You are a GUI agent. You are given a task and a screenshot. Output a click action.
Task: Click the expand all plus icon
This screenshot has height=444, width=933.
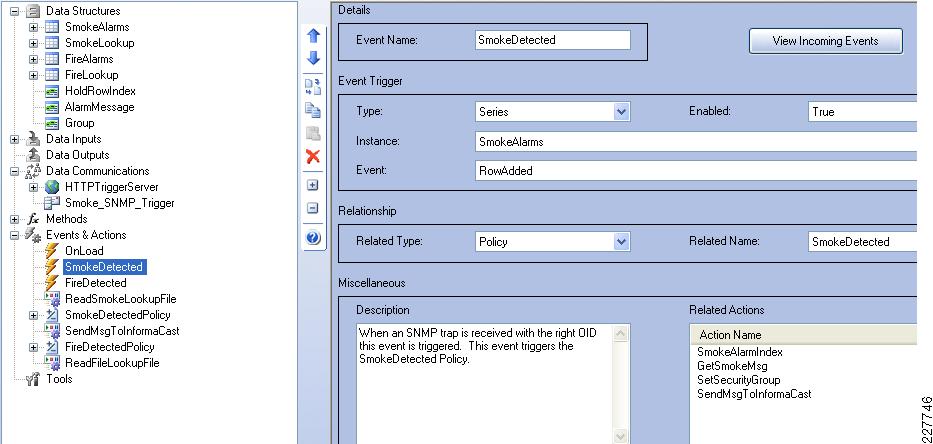coord(313,185)
